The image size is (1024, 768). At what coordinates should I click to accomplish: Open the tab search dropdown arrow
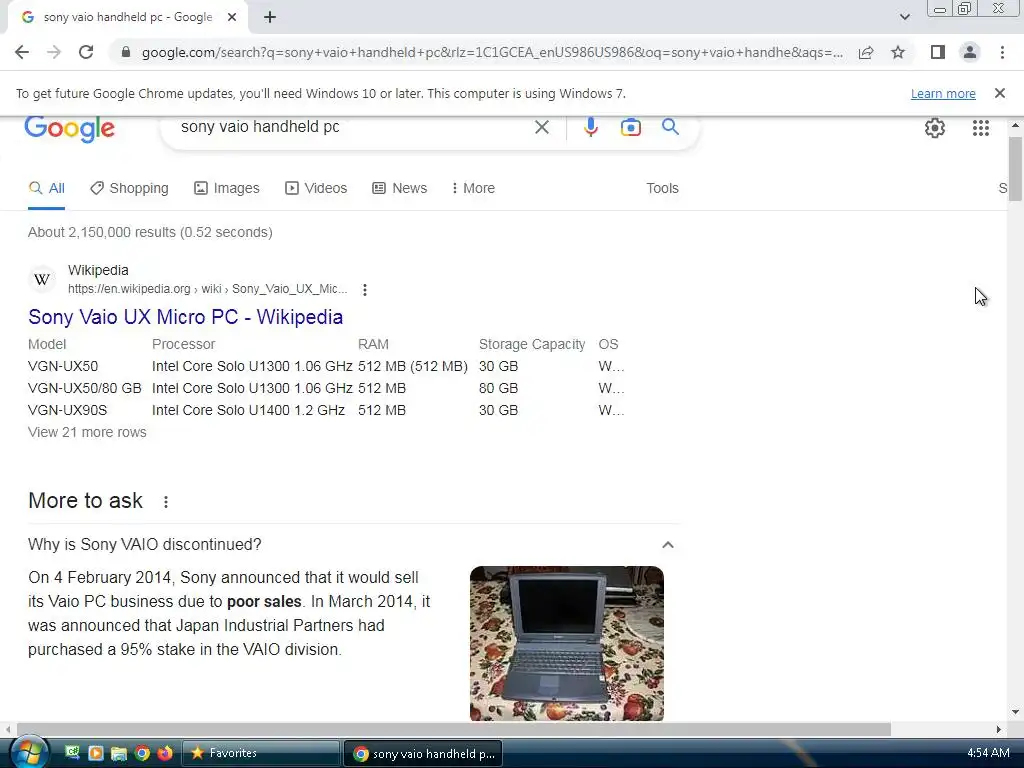tap(904, 18)
